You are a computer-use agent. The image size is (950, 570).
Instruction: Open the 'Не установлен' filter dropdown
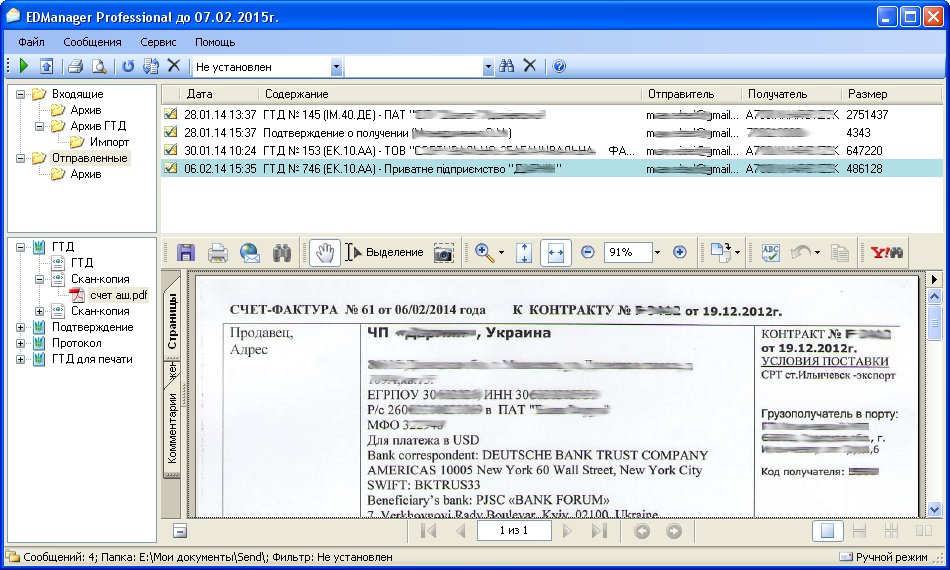coord(336,67)
